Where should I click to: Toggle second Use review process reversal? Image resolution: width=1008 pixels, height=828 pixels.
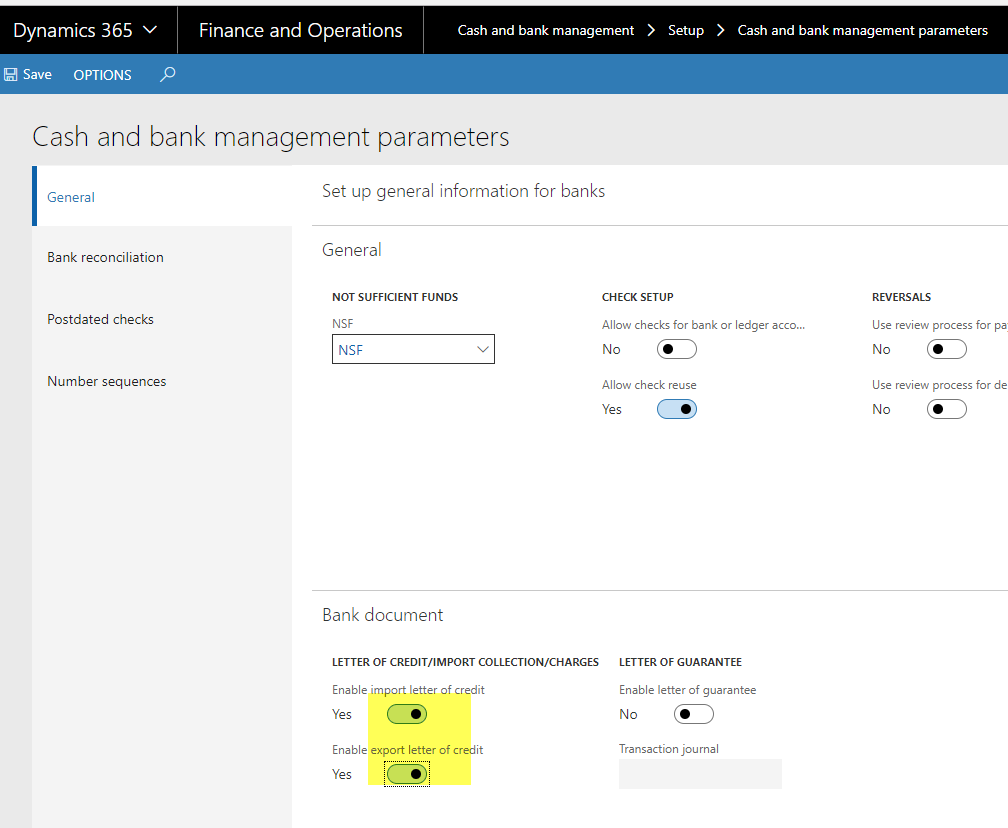pos(947,409)
